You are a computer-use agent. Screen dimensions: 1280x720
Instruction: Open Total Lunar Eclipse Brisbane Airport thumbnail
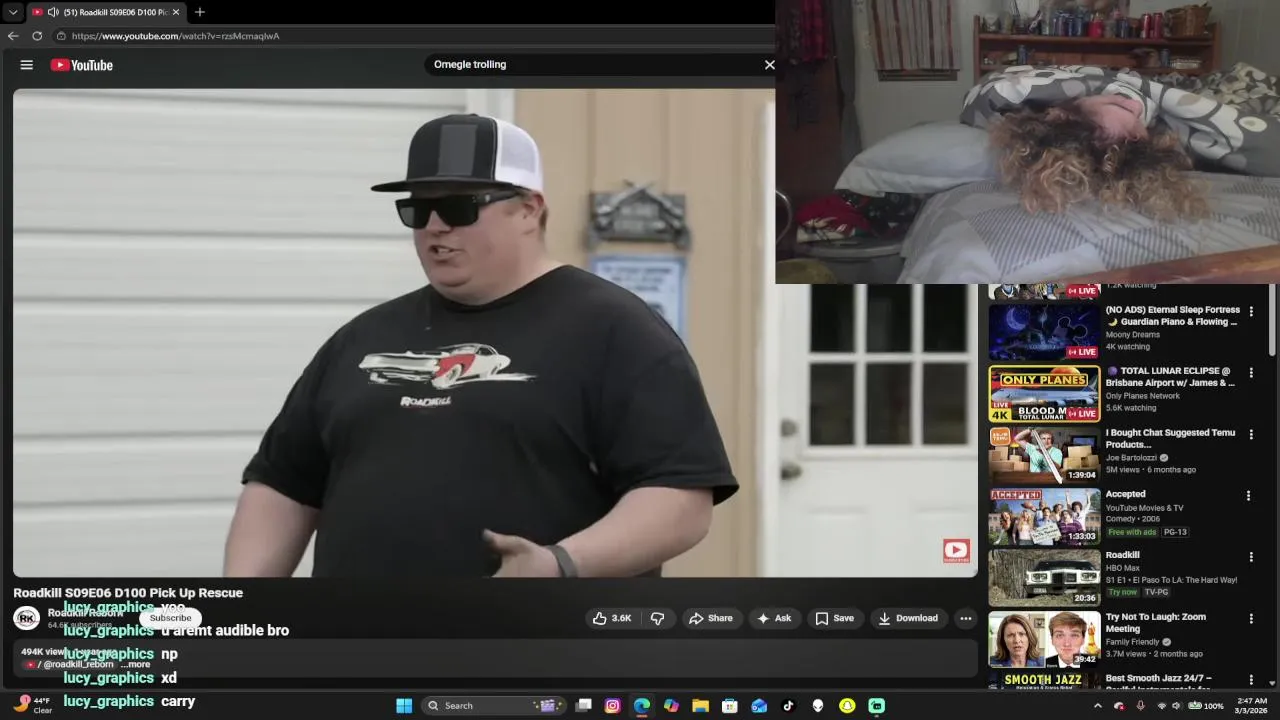pyautogui.click(x=1044, y=394)
